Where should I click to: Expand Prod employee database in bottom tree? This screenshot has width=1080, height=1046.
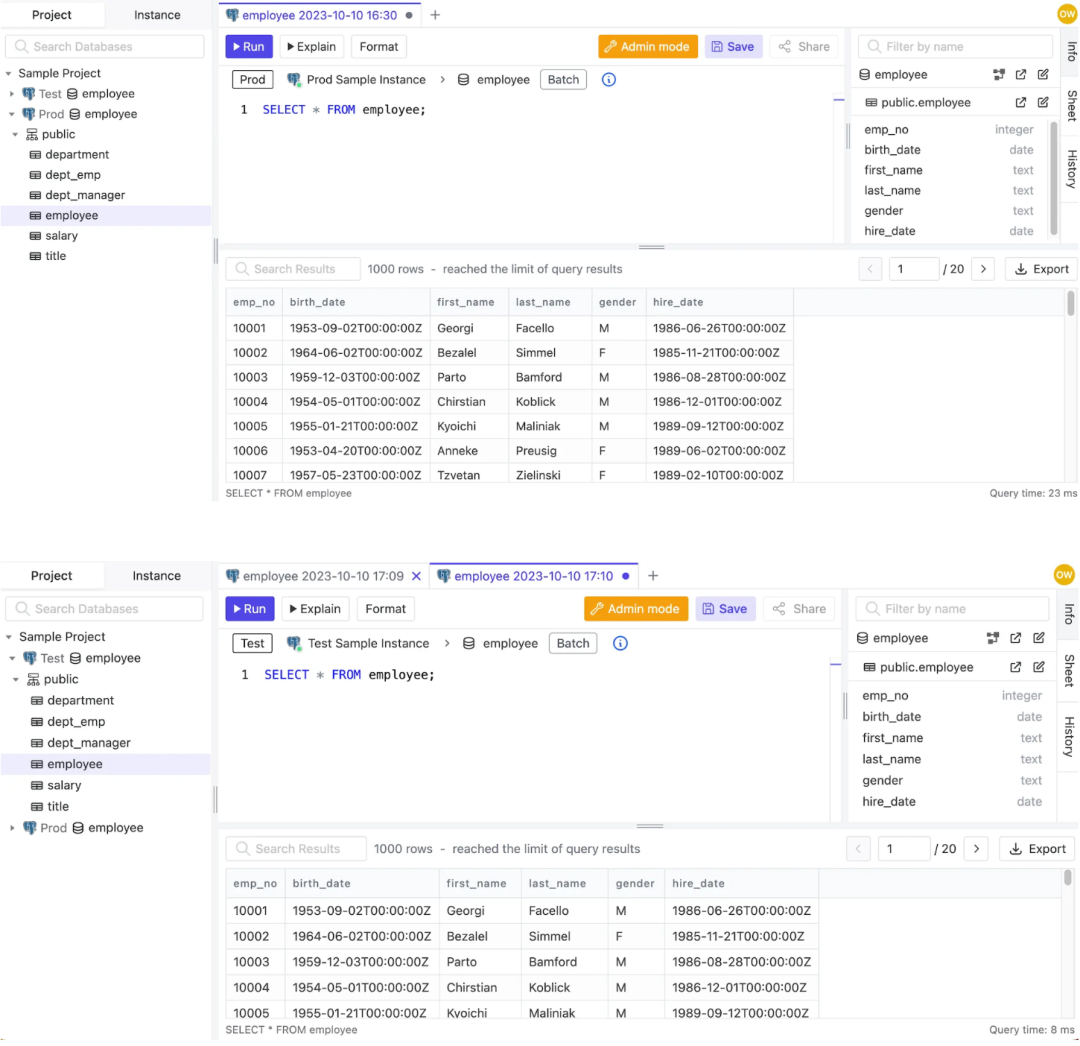click(x=12, y=828)
